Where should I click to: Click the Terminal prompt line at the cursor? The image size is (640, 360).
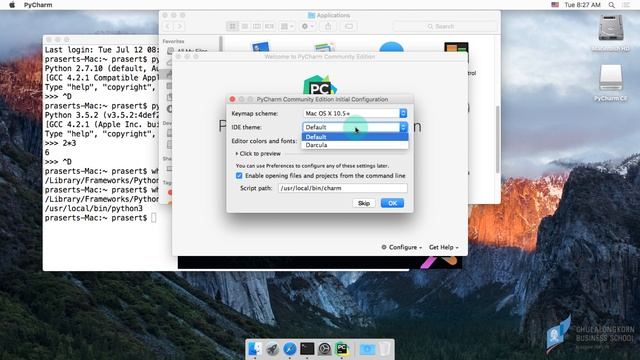tap(100, 218)
